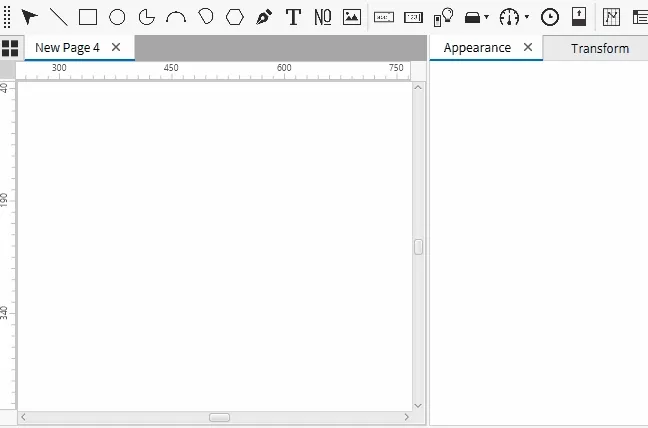Select the Hexagon polygon tool
The height and width of the screenshot is (428, 648).
tap(235, 17)
